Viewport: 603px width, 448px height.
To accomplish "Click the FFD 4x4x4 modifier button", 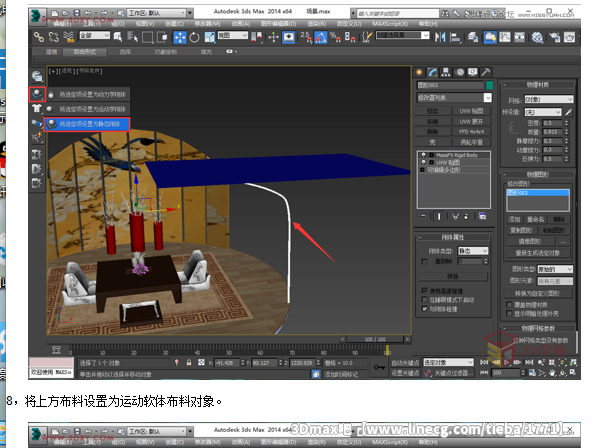I will tap(470, 131).
